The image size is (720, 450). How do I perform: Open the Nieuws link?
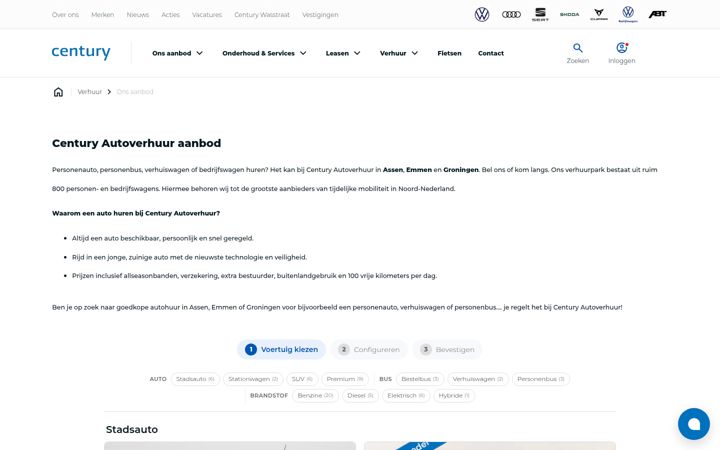(138, 15)
